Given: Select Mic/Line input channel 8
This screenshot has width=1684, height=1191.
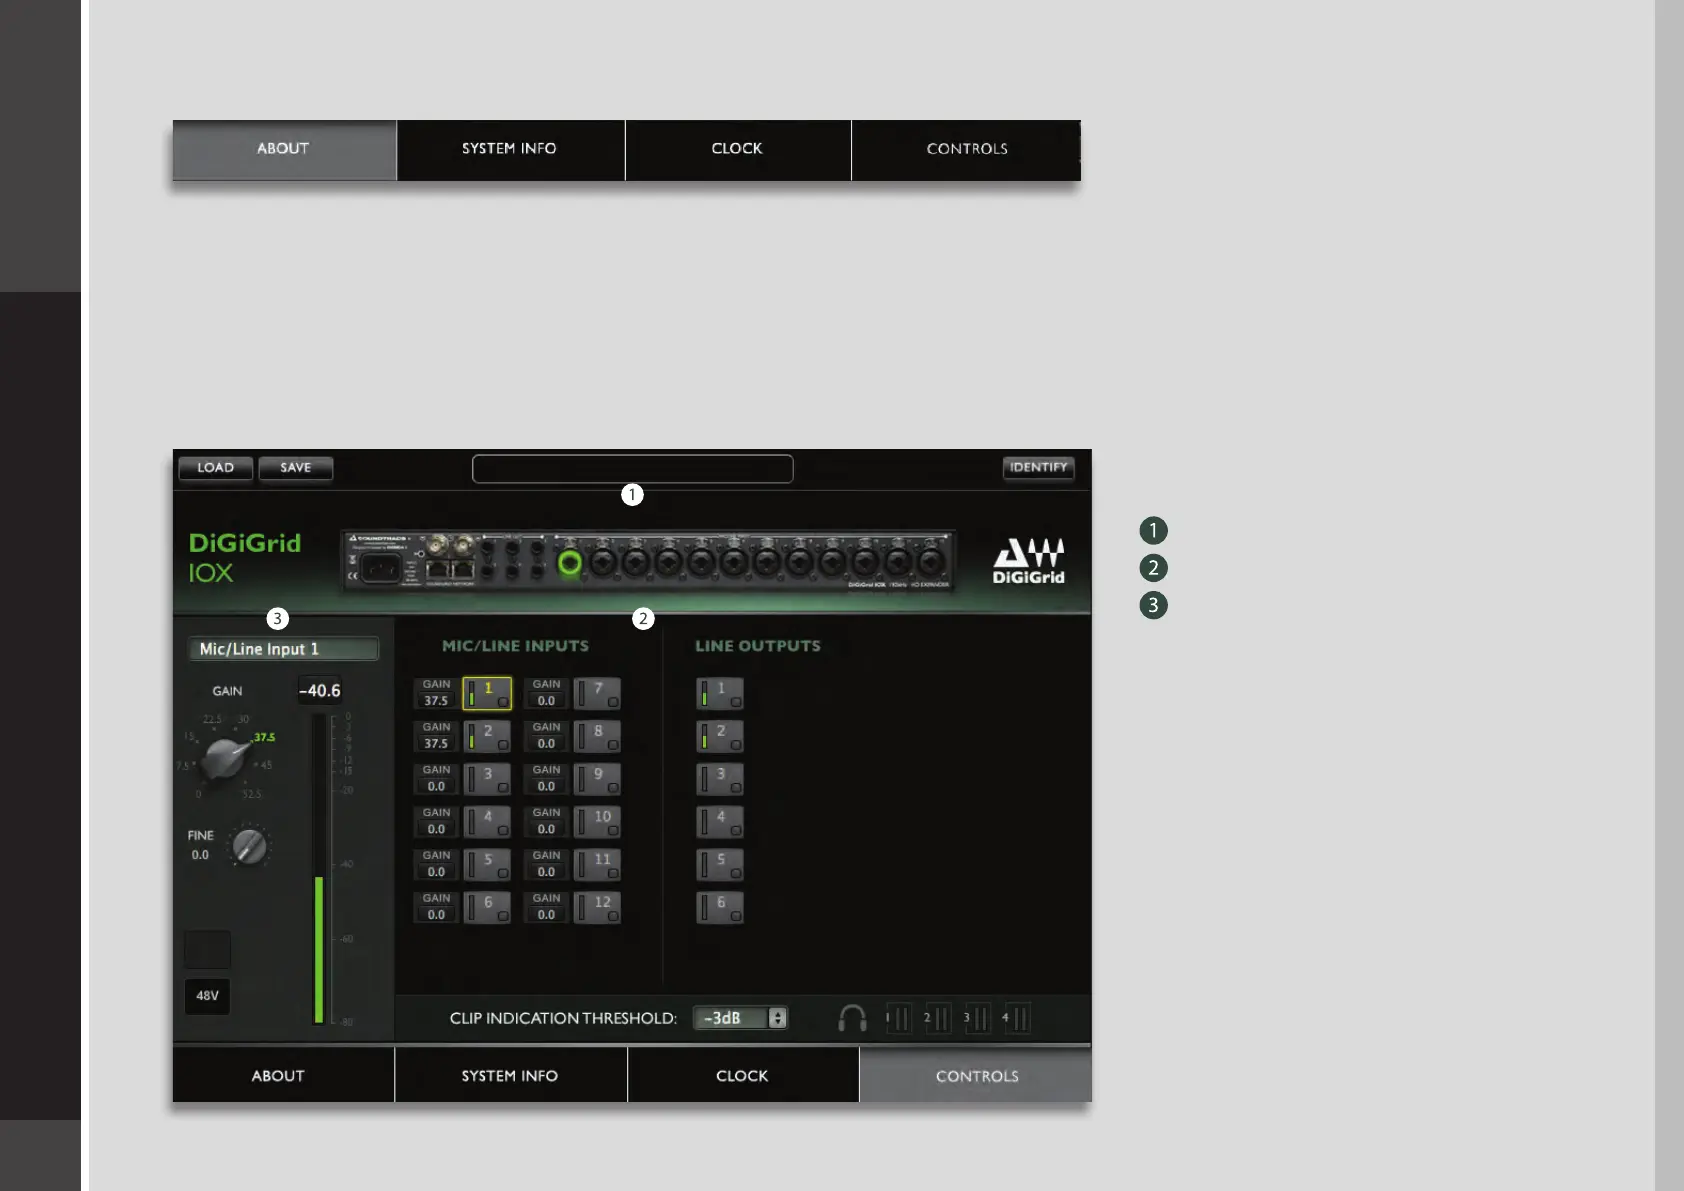Looking at the screenshot, I should 597,736.
